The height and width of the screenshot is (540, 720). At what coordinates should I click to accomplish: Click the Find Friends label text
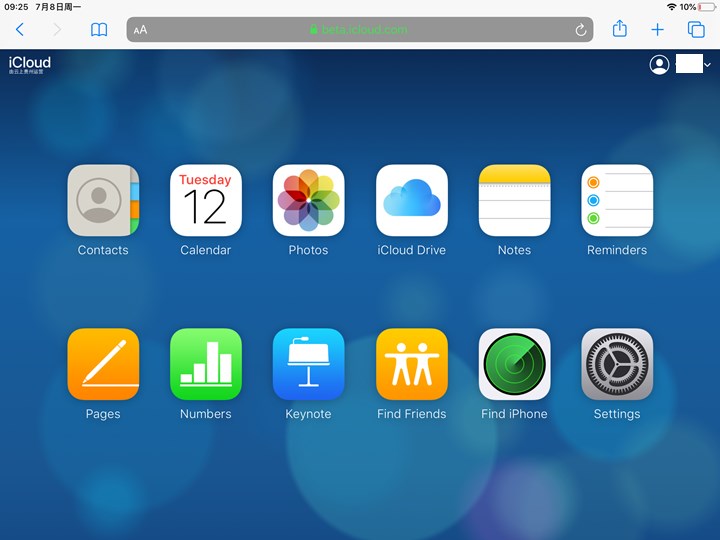(411, 414)
